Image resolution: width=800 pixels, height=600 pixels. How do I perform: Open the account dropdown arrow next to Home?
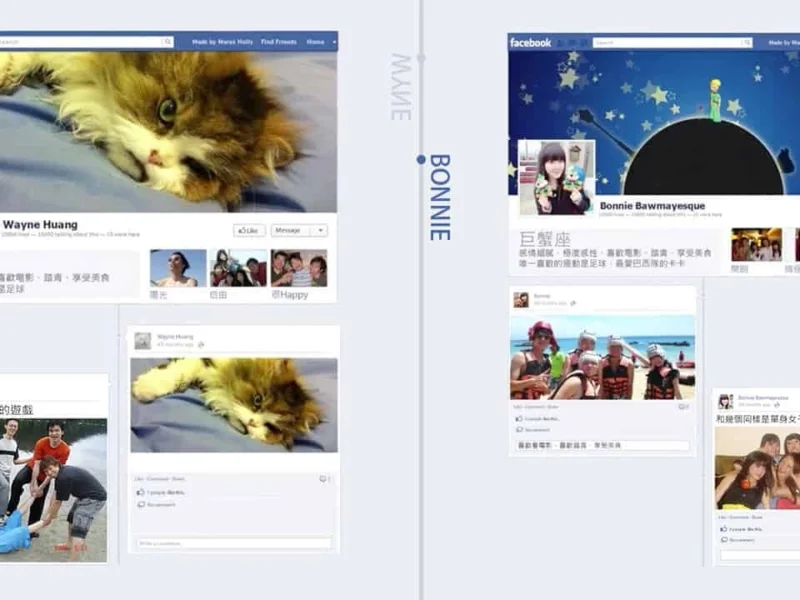pyautogui.click(x=332, y=42)
